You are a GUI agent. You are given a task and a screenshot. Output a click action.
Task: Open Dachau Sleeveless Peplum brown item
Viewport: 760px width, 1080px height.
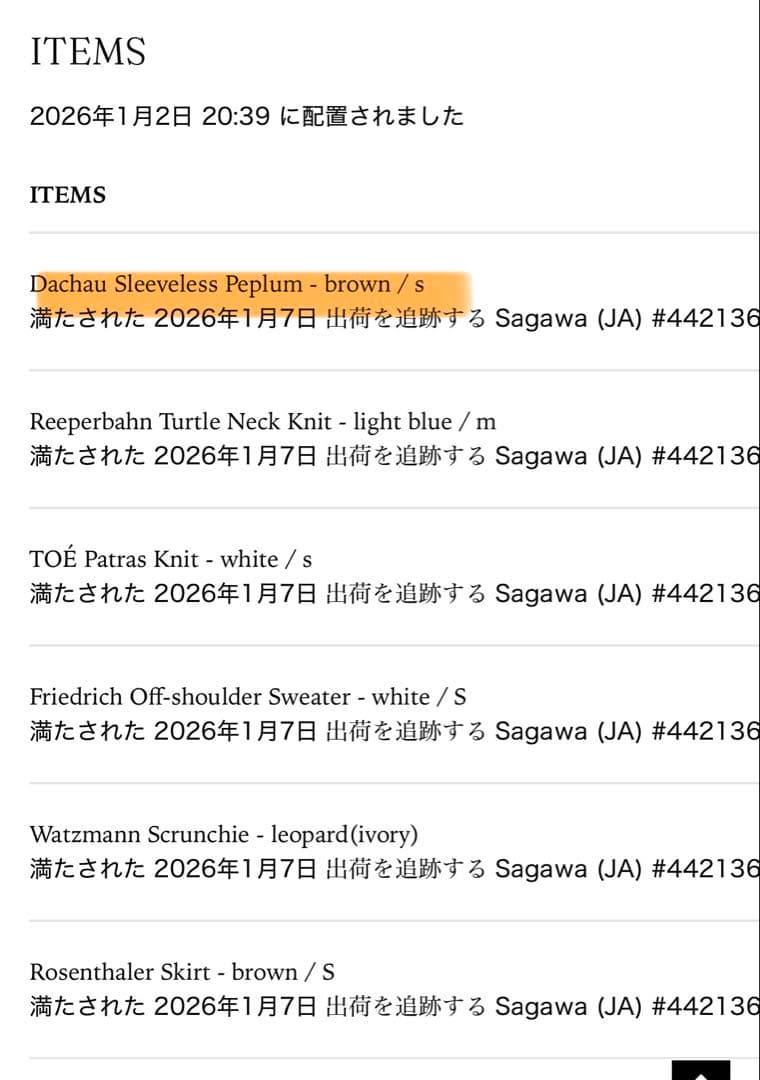(x=227, y=284)
